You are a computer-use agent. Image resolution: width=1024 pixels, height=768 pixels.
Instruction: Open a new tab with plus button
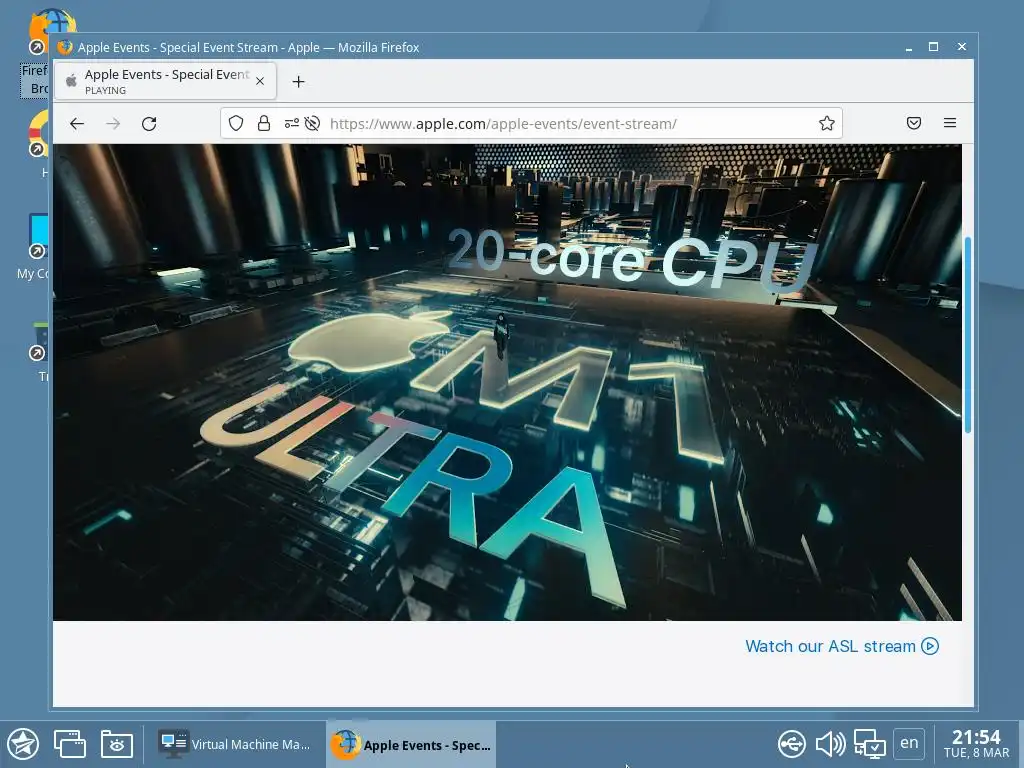tap(298, 82)
